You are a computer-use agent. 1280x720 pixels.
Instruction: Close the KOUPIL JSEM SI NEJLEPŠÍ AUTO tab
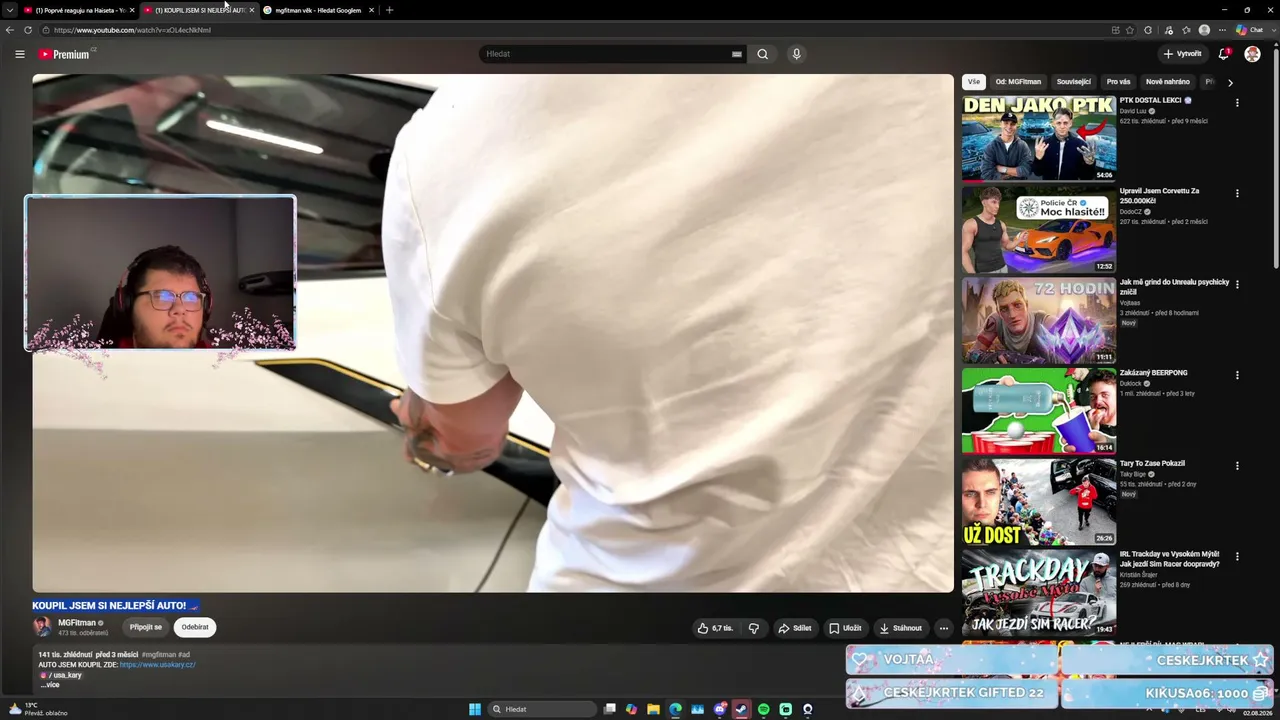pos(252,10)
